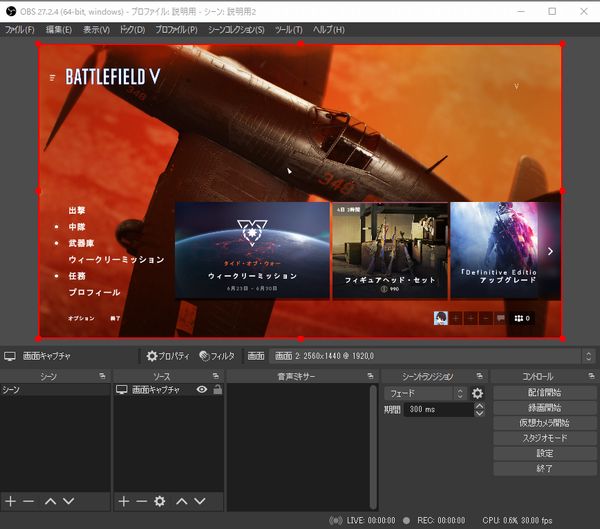Open the プロファイル(P) menu
The width and height of the screenshot is (600, 529).
(x=176, y=30)
